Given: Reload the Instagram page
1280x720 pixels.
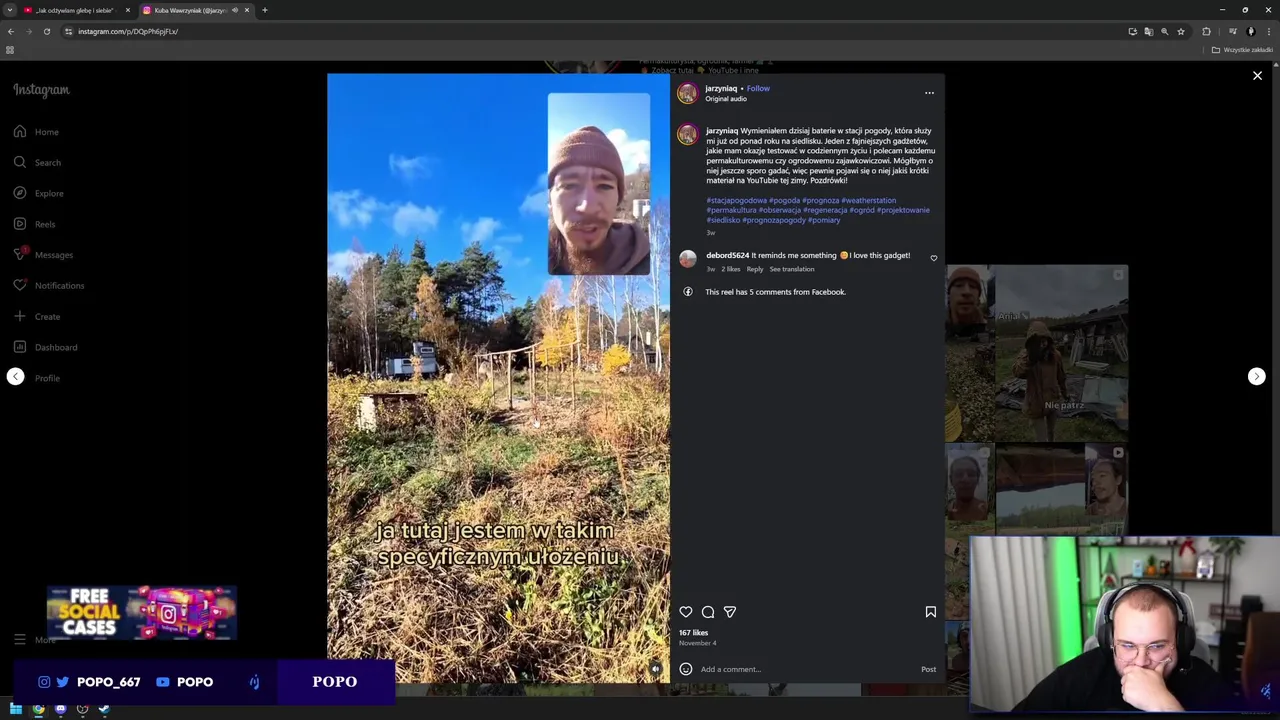Looking at the screenshot, I should pyautogui.click(x=46, y=31).
